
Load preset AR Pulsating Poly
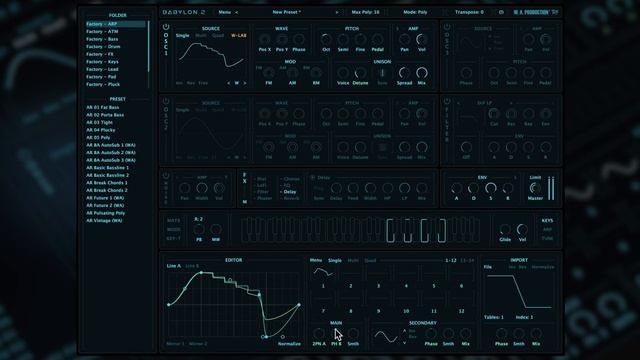(x=106, y=213)
